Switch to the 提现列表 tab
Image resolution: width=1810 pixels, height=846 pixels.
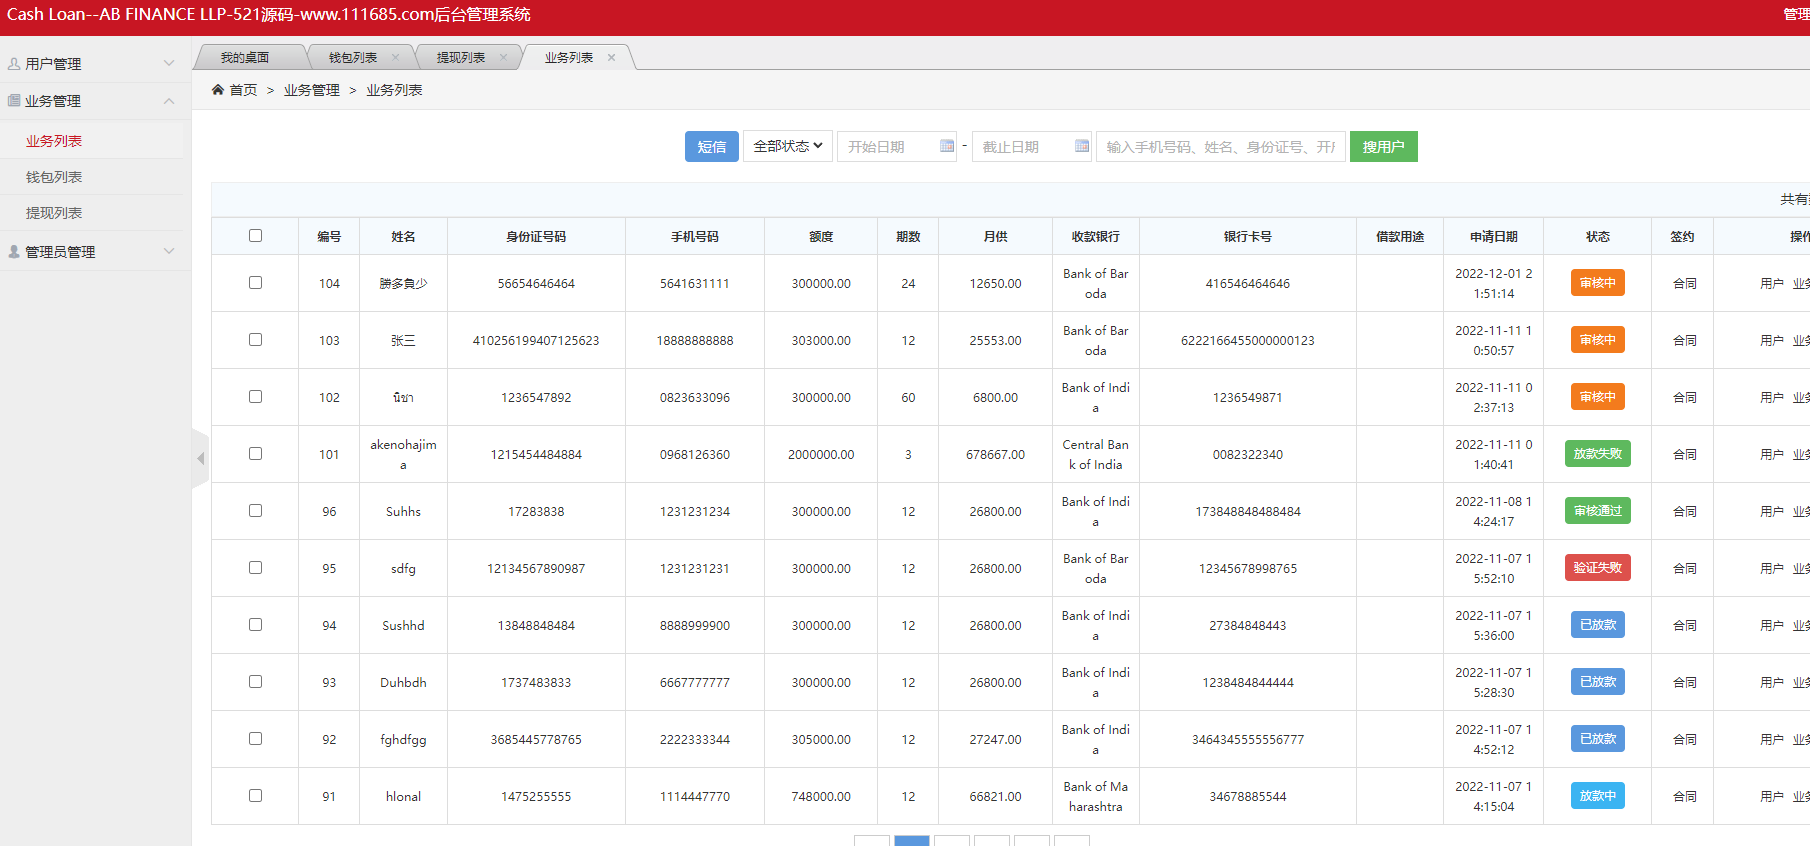461,58
